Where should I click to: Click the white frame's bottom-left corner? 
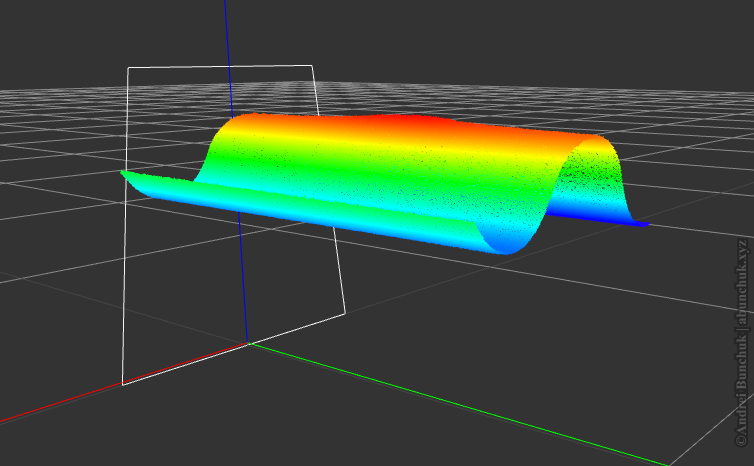click(123, 383)
